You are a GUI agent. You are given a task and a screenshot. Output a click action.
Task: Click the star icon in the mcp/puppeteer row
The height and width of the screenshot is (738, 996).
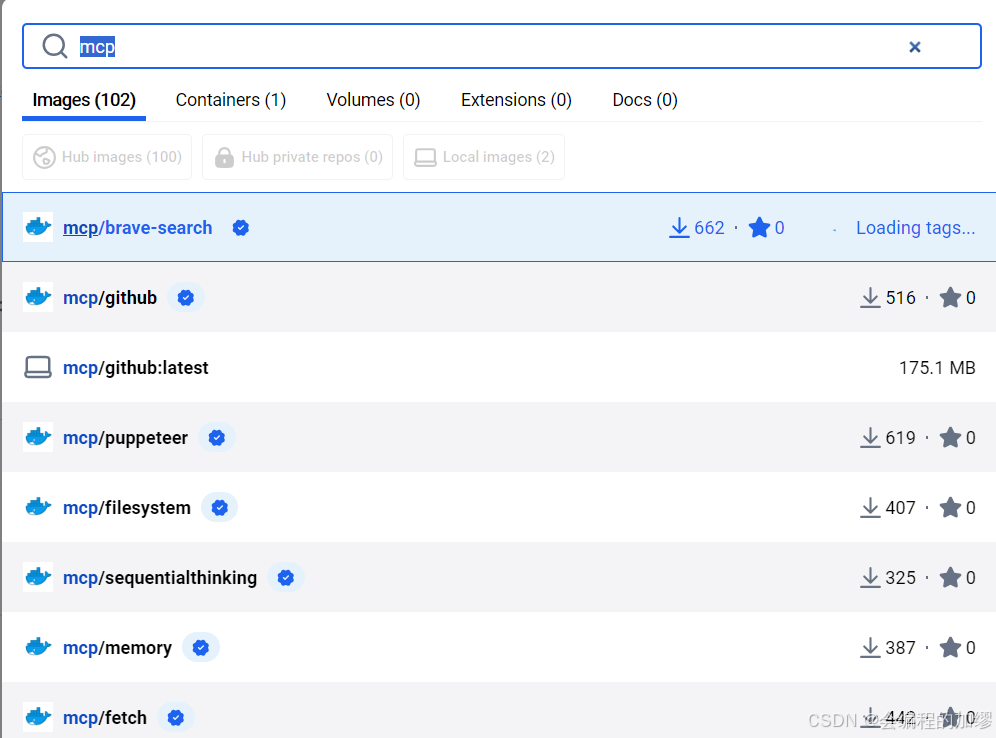pos(950,438)
